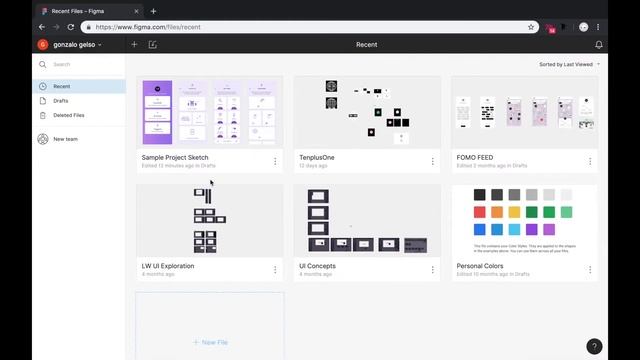Screen dimensions: 640x360
Task: Click the New team circular icon
Action: 43,139
